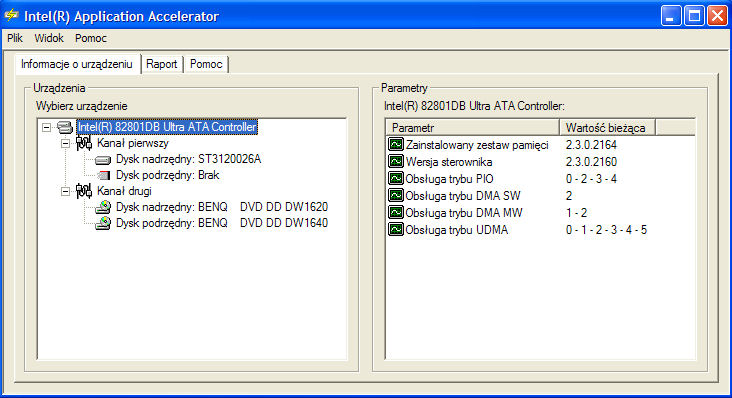Select the Kanał drugi tree item
Image resolution: width=732 pixels, height=398 pixels.
click(124, 191)
